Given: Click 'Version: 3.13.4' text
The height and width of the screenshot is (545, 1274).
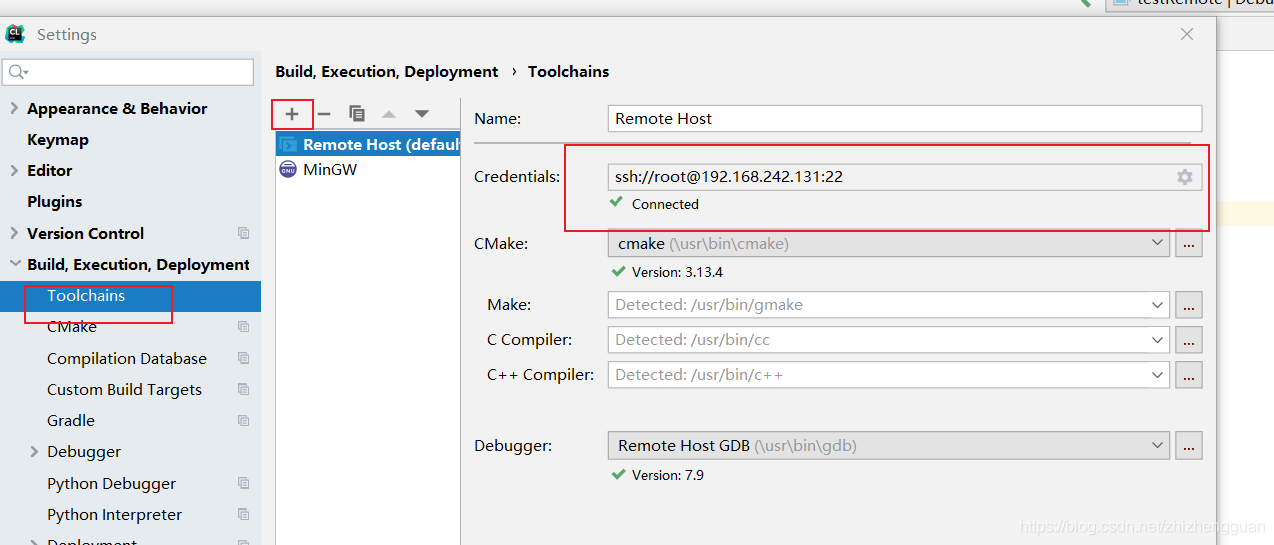Looking at the screenshot, I should tap(677, 272).
